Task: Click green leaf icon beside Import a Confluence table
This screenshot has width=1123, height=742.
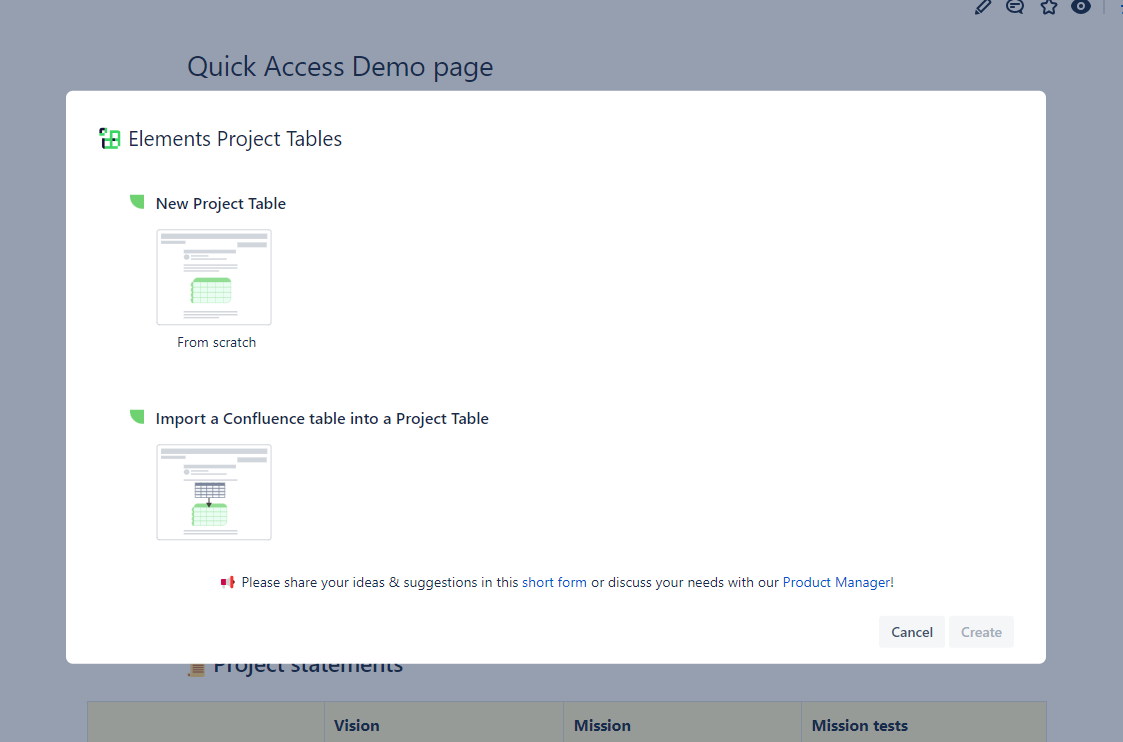Action: pyautogui.click(x=137, y=417)
